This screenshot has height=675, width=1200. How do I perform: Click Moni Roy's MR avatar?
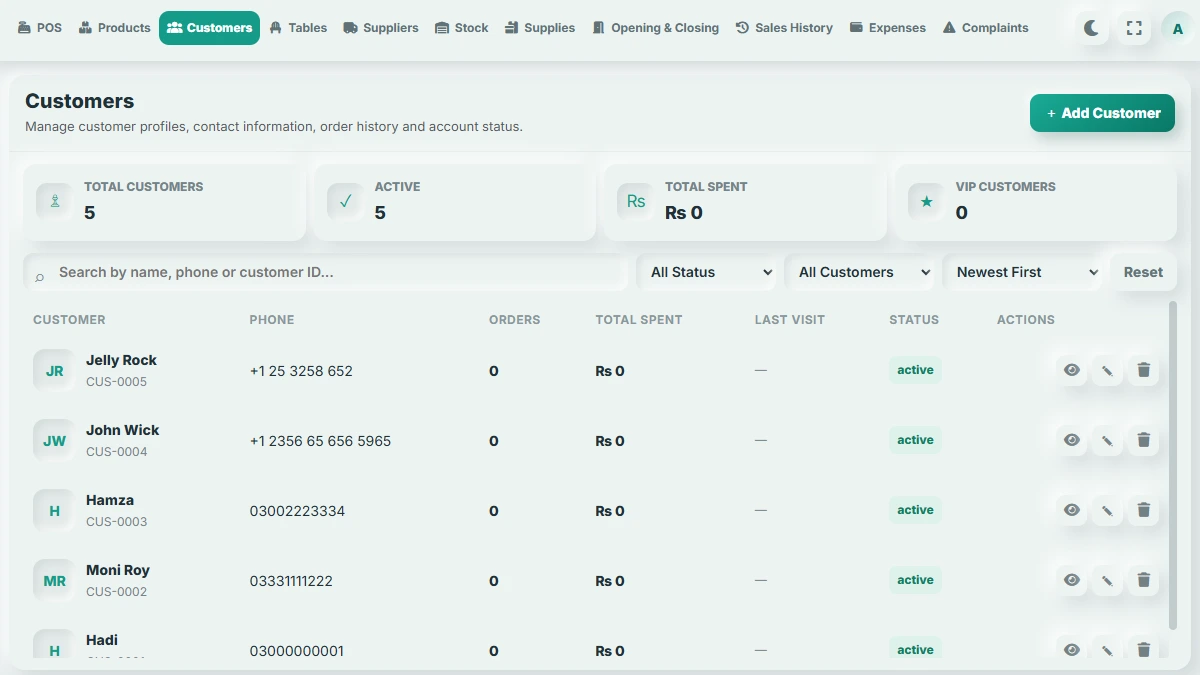(54, 580)
